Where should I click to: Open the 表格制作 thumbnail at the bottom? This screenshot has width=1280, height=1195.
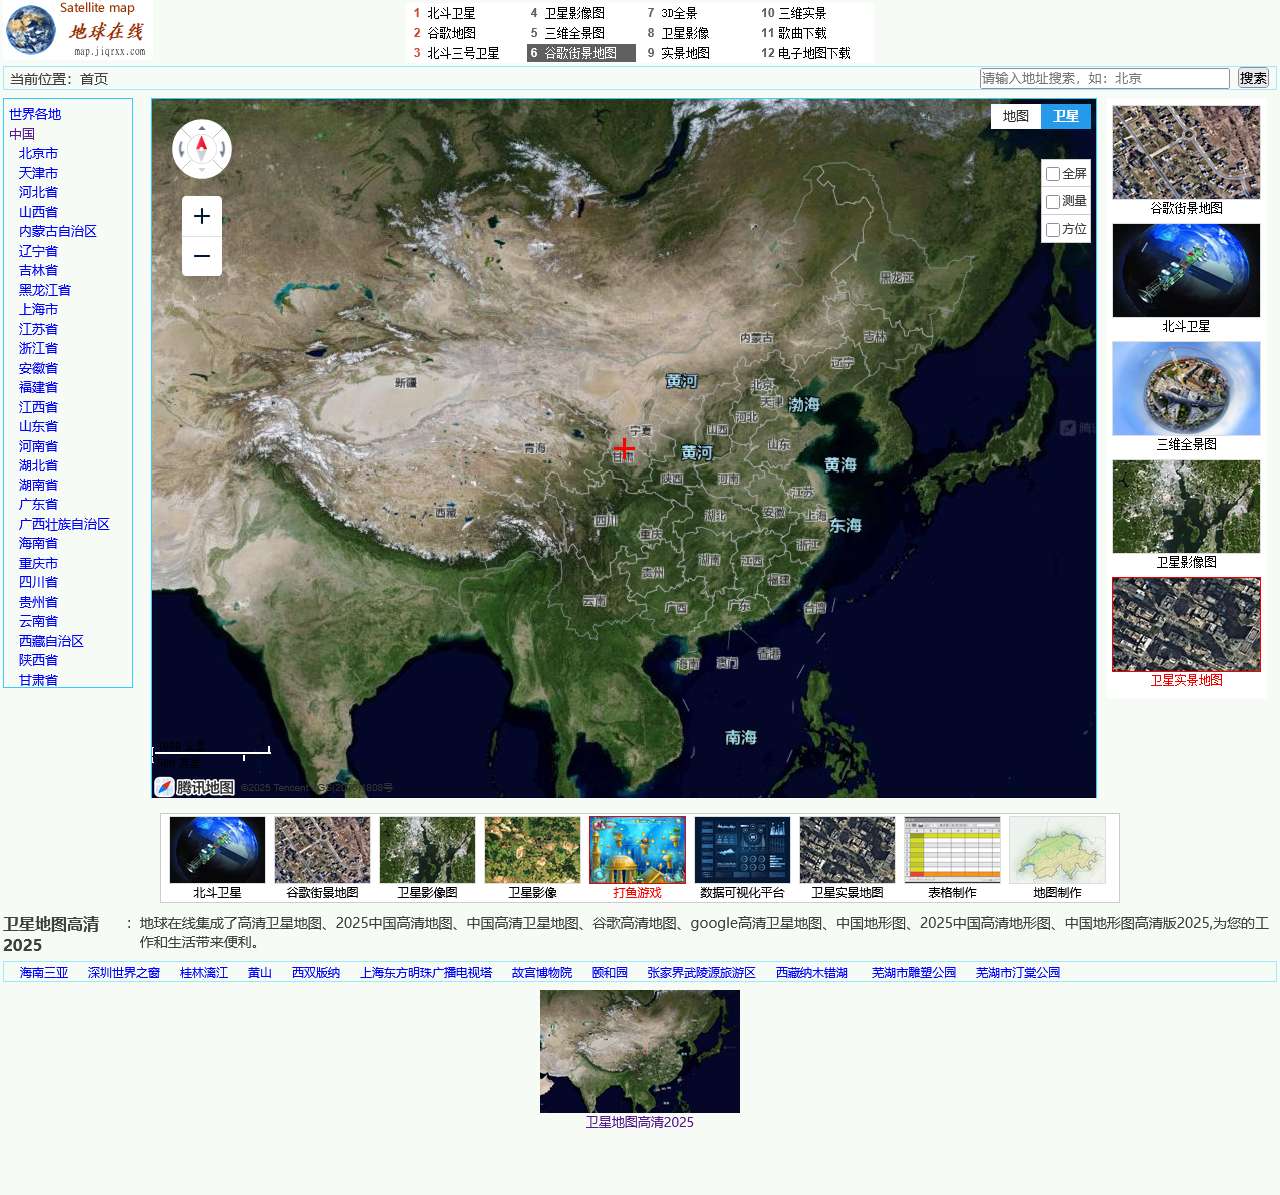(x=951, y=848)
